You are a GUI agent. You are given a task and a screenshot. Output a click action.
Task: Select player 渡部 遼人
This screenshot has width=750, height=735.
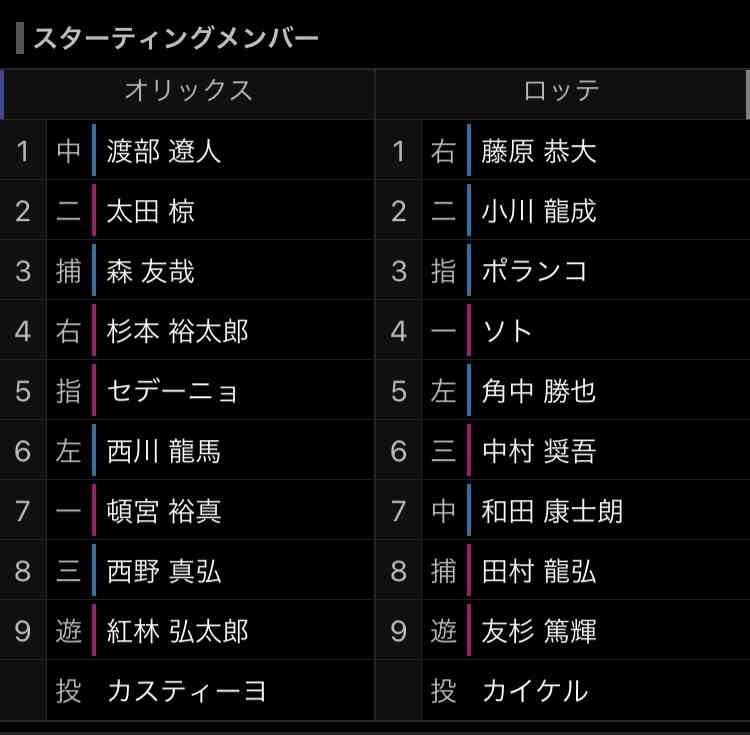164,152
